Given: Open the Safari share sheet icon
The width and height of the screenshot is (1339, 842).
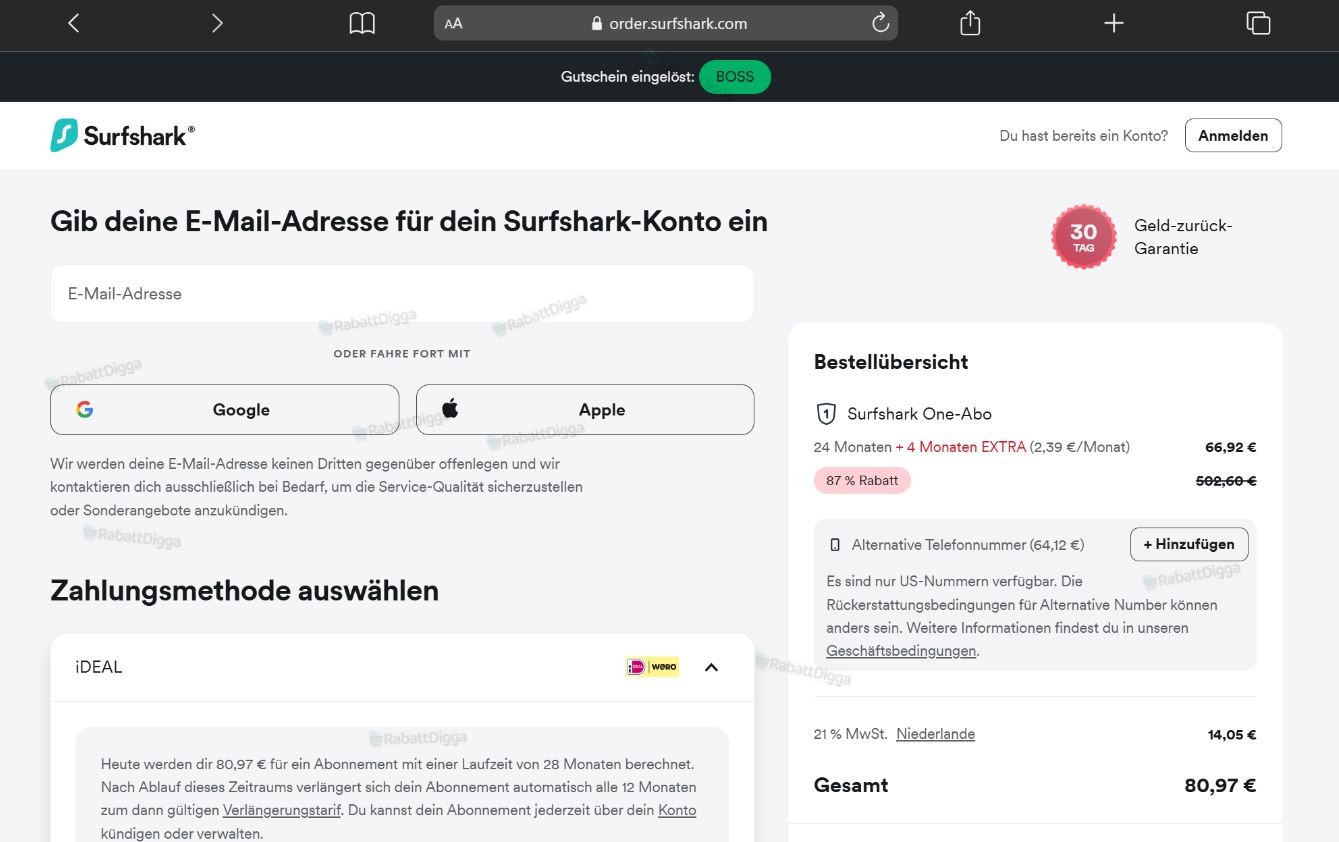Looking at the screenshot, I should 970,23.
